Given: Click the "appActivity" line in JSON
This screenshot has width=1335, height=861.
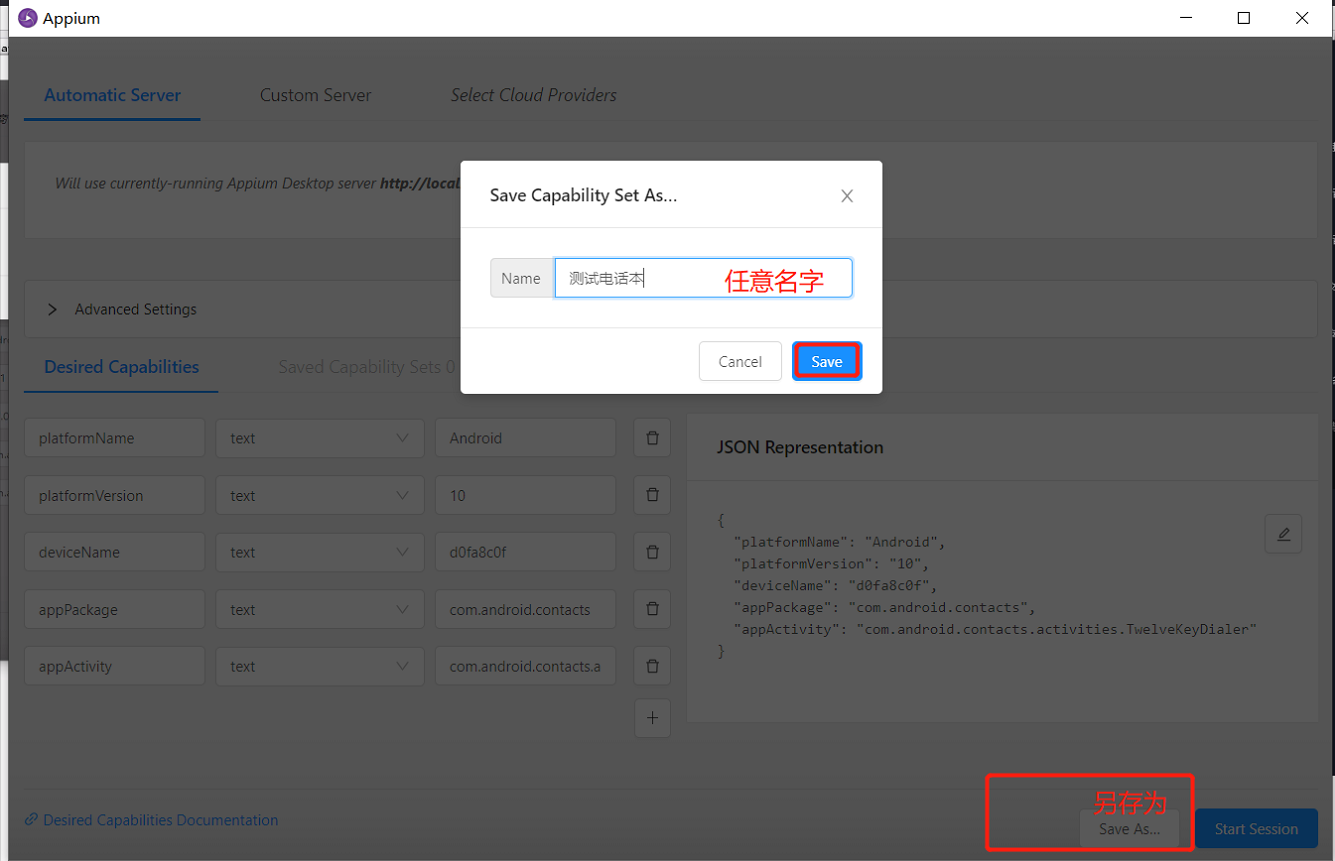Looking at the screenshot, I should [995, 629].
